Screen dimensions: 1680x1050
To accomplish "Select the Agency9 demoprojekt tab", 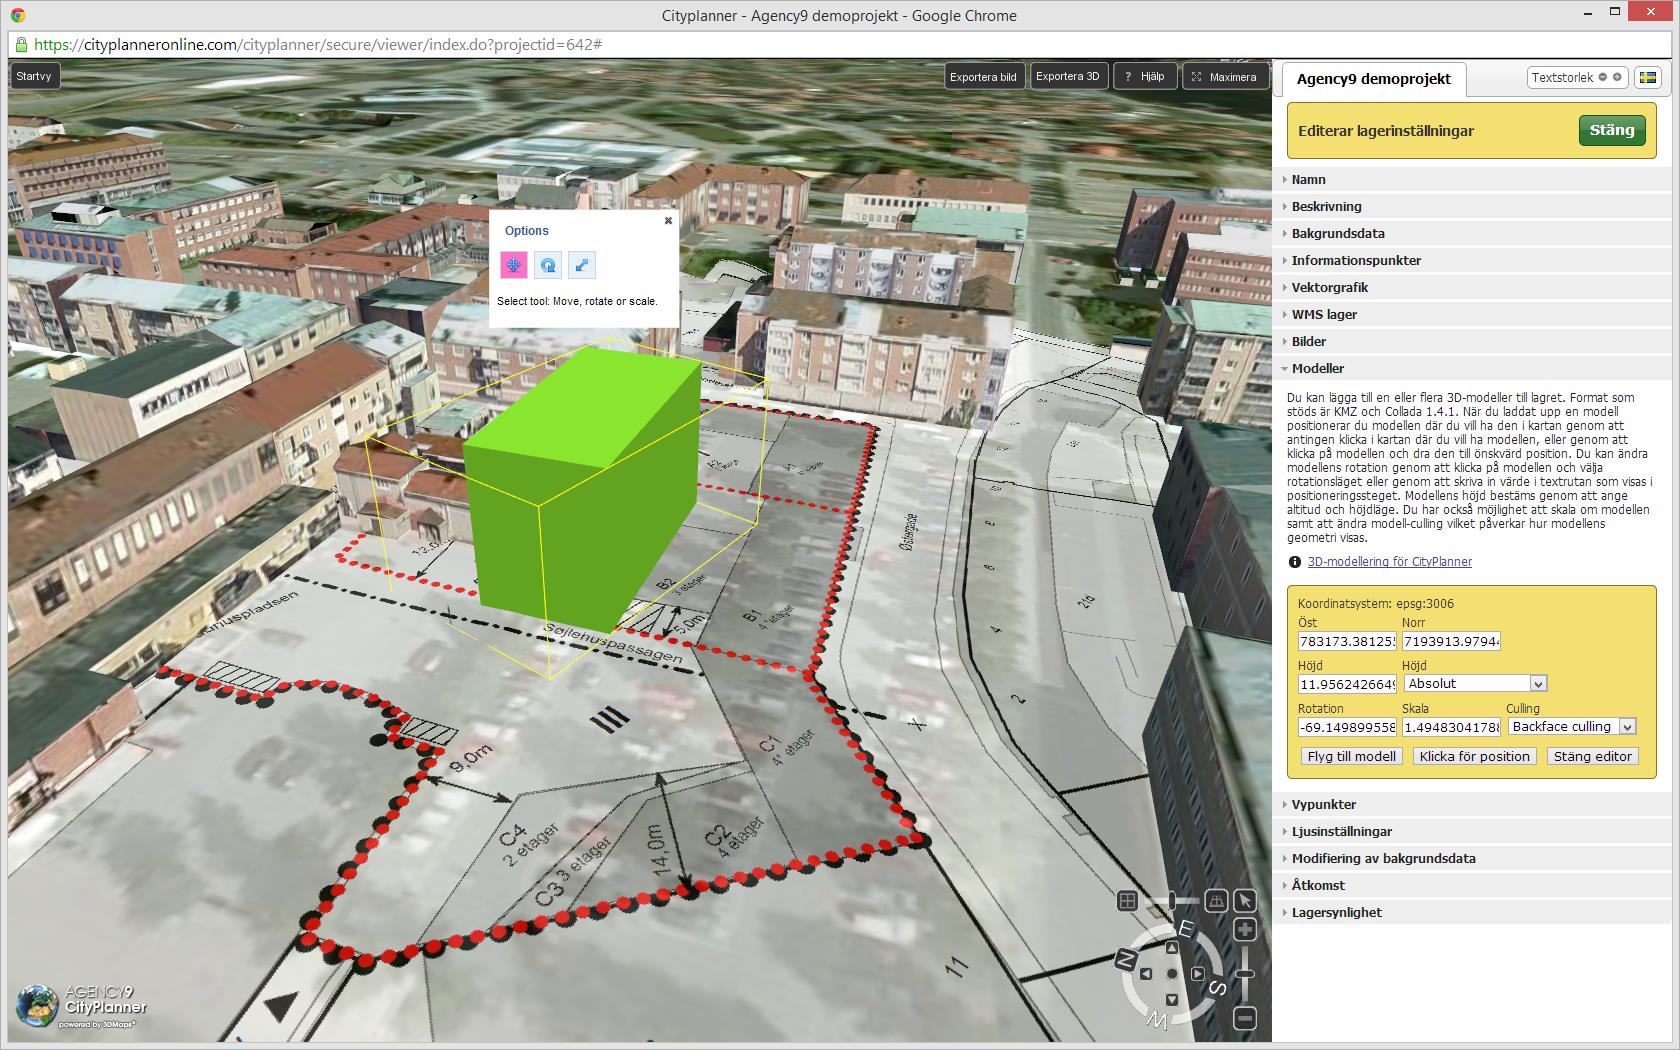I will point(1373,79).
